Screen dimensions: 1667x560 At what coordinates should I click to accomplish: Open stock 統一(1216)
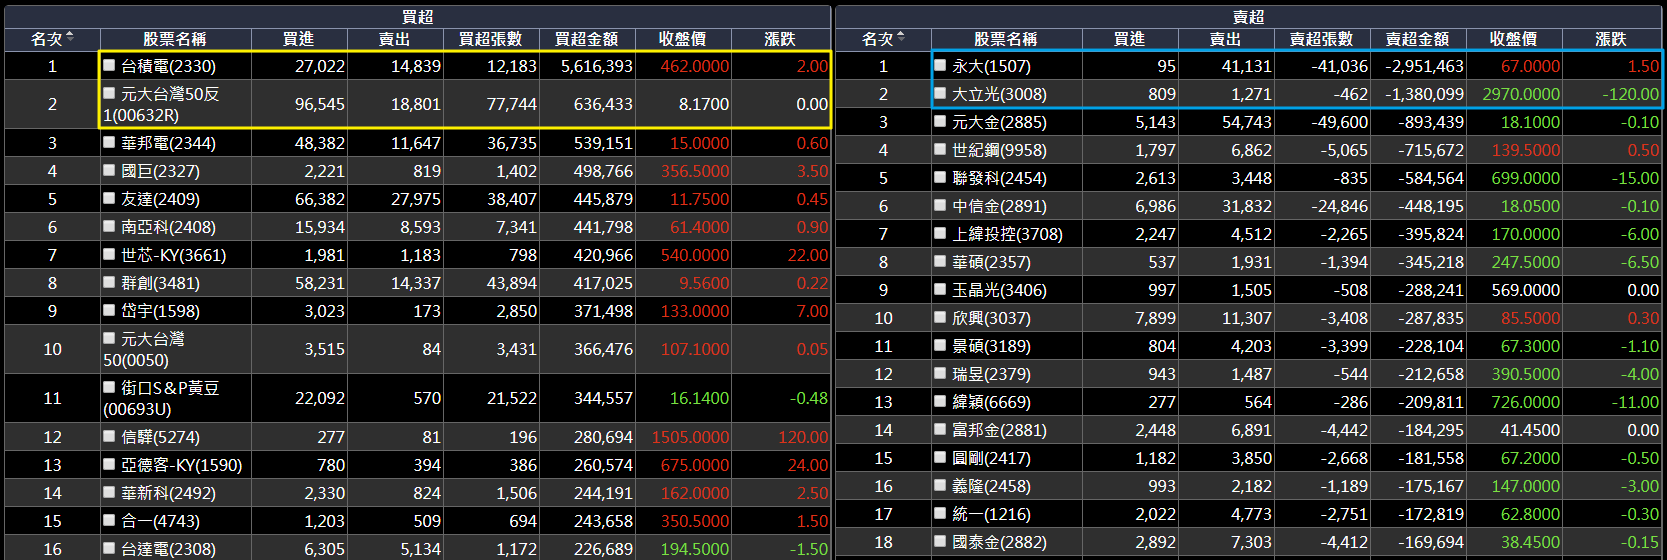coord(991,514)
